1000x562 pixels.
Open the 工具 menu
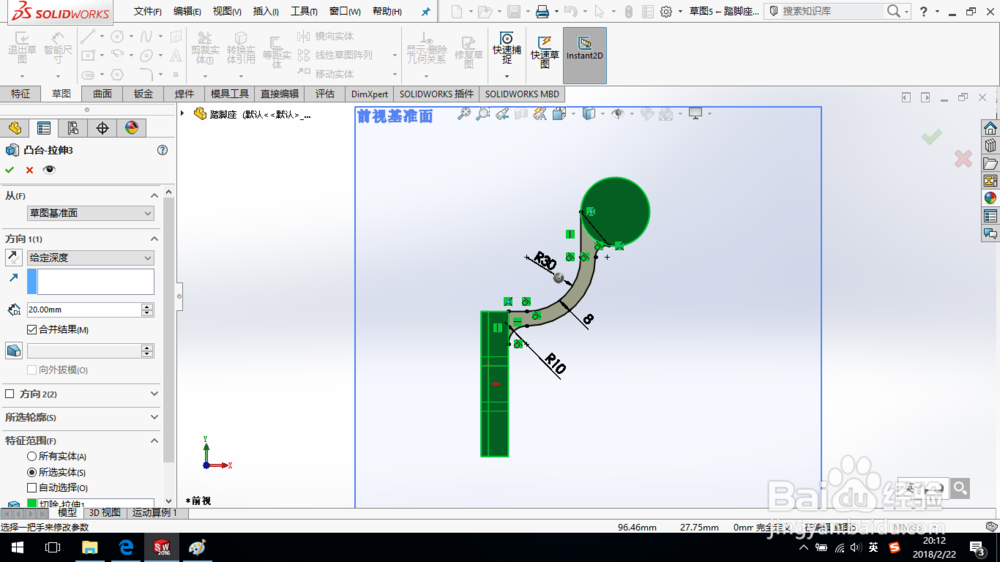(x=304, y=11)
